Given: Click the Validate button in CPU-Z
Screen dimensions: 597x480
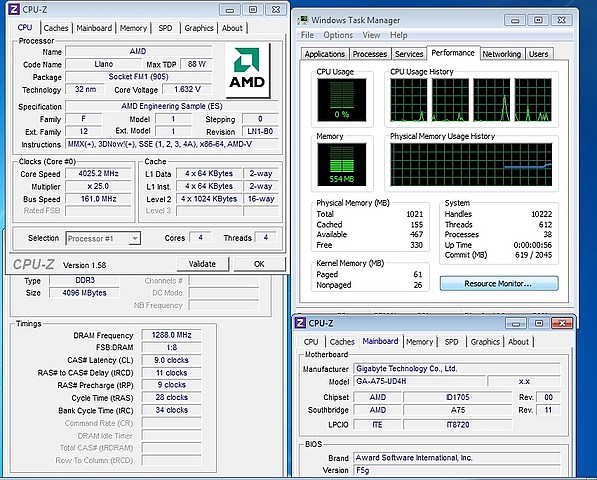Looking at the screenshot, I should (203, 264).
